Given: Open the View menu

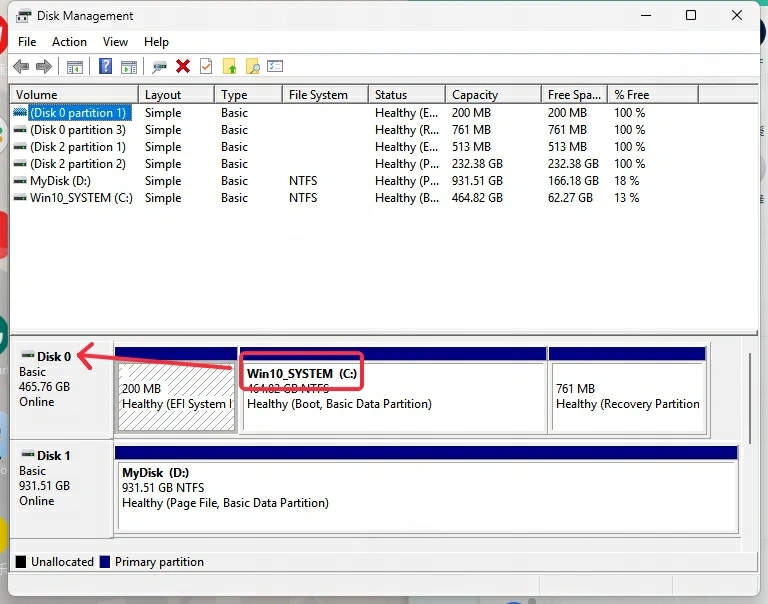Looking at the screenshot, I should (115, 42).
